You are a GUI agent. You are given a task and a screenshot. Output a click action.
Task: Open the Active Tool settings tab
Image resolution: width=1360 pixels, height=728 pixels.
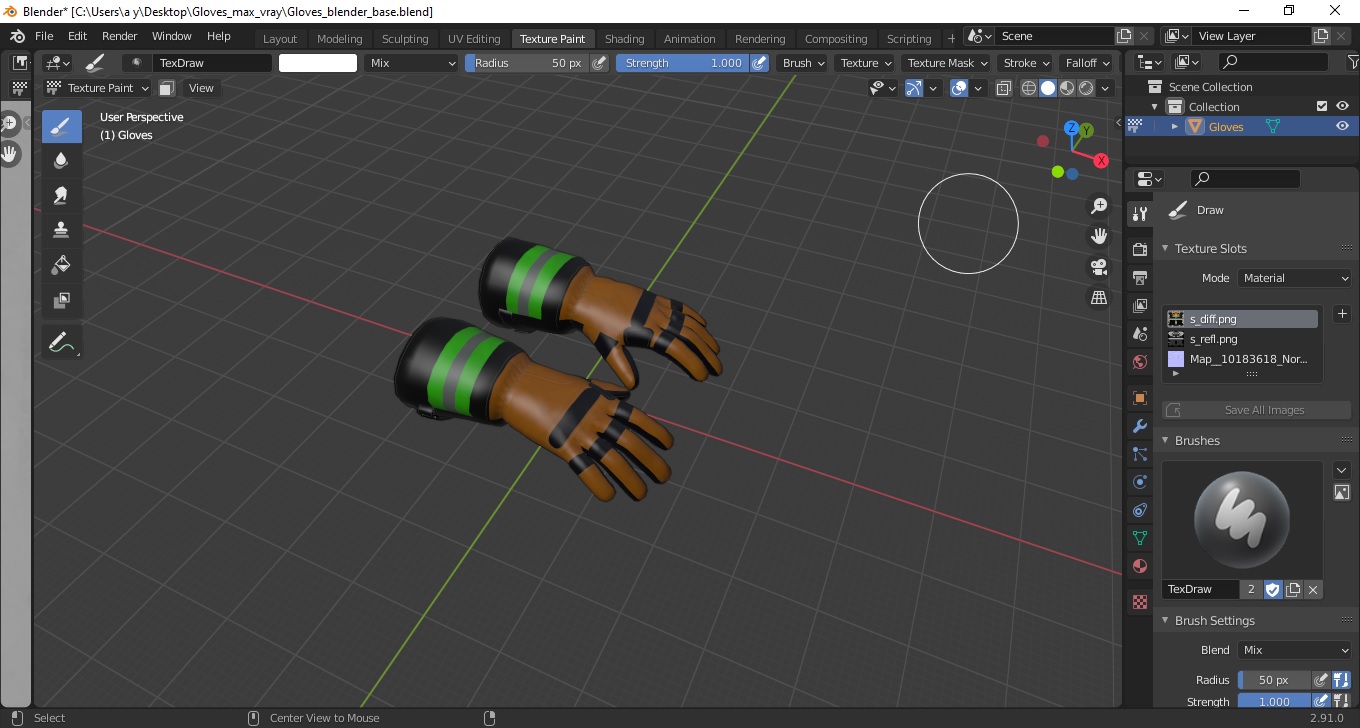pyautogui.click(x=1139, y=213)
